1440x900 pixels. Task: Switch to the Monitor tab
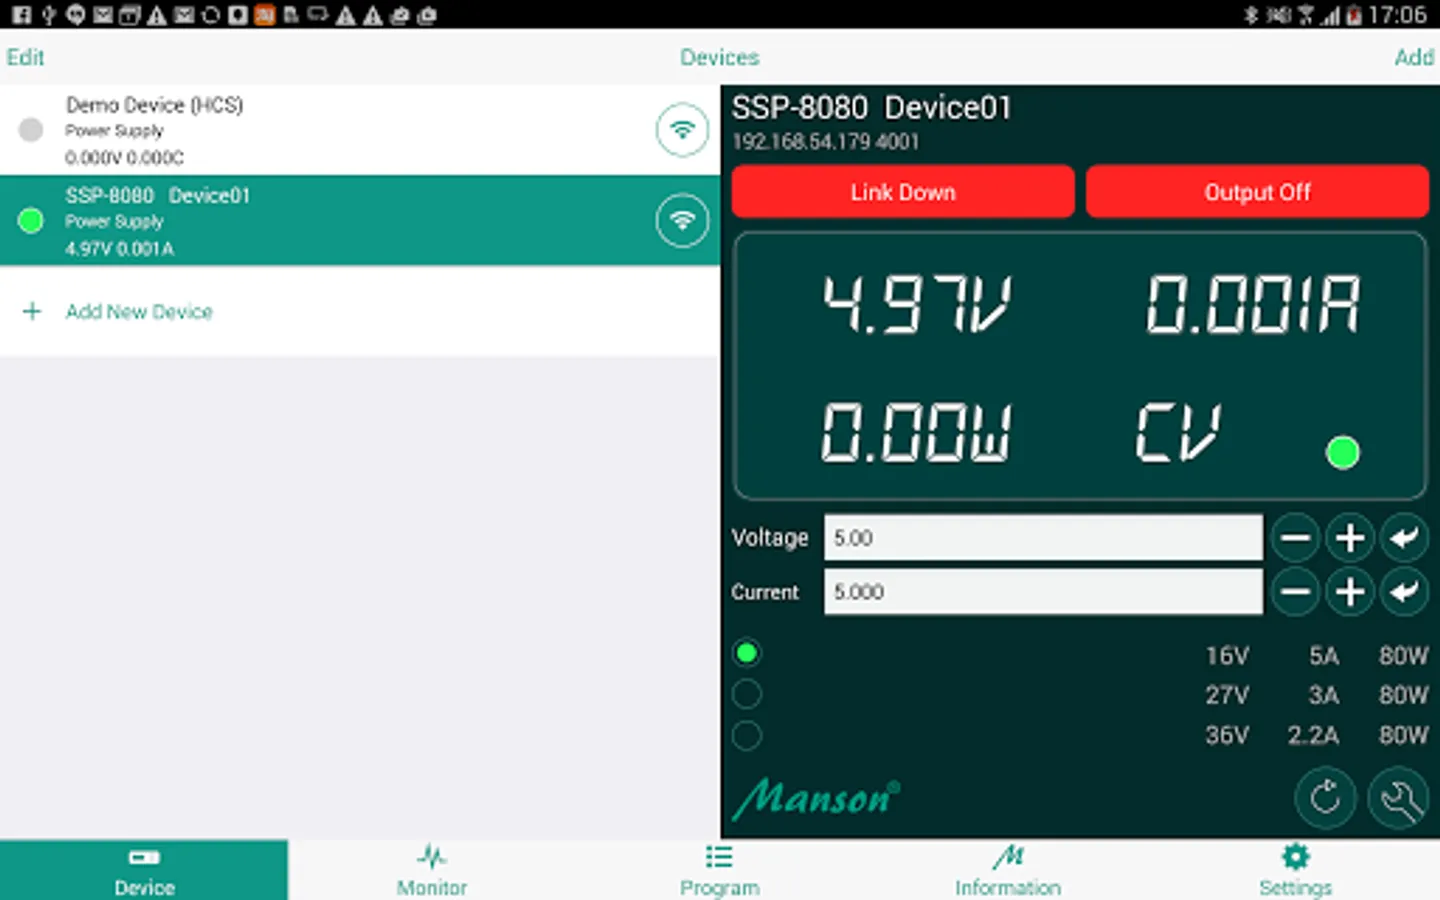[x=432, y=870]
